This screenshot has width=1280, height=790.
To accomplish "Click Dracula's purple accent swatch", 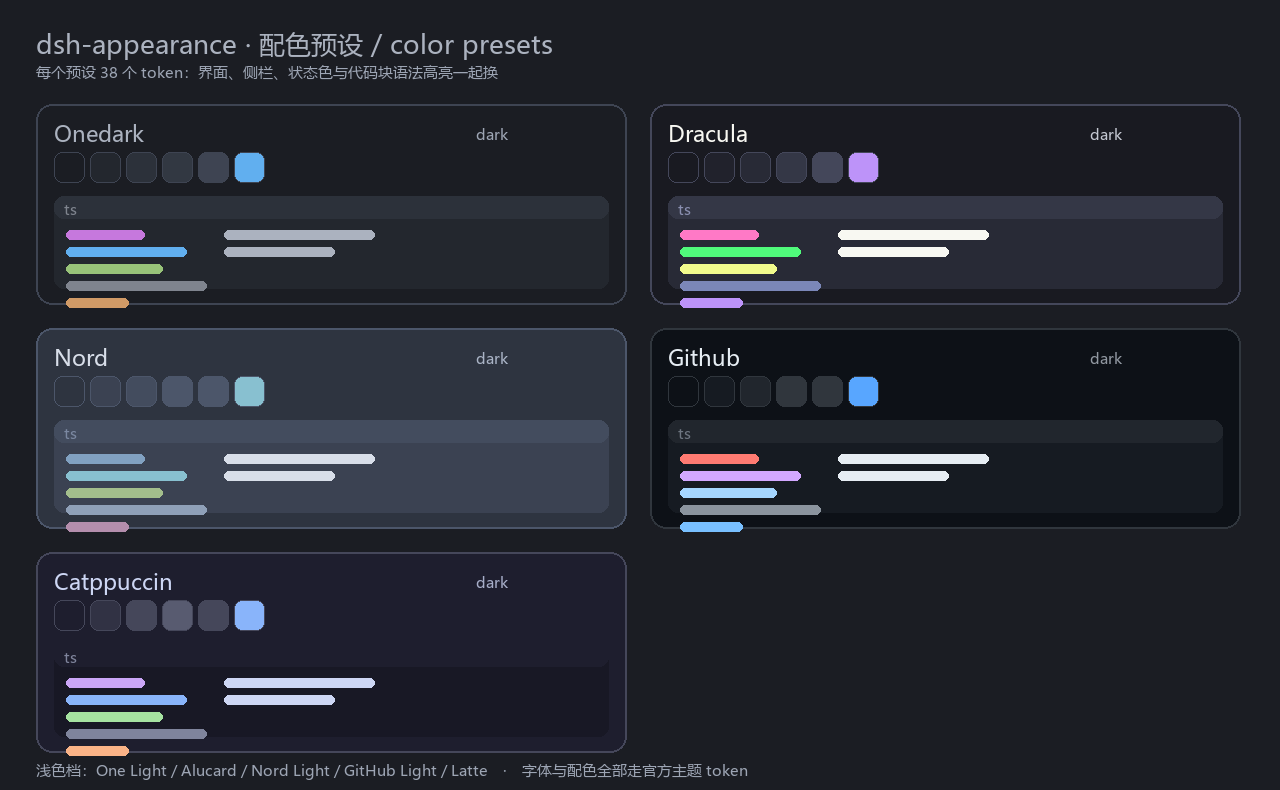I will click(x=863, y=168).
